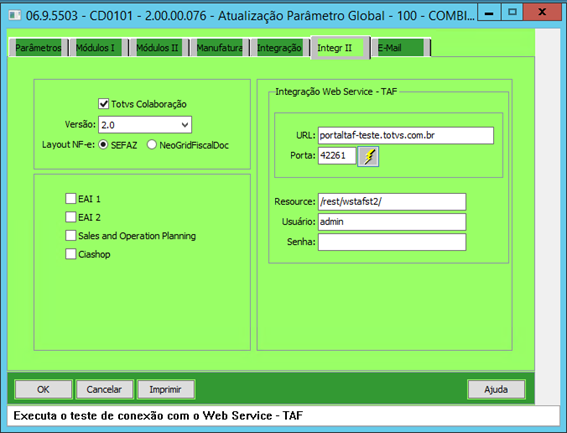Uncheck the Totvs Colaboração checkbox
This screenshot has width=567, height=433.
pos(103,104)
